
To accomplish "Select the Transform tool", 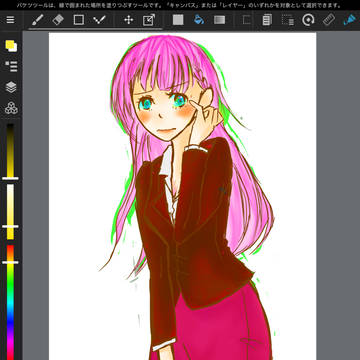I will pos(148,20).
